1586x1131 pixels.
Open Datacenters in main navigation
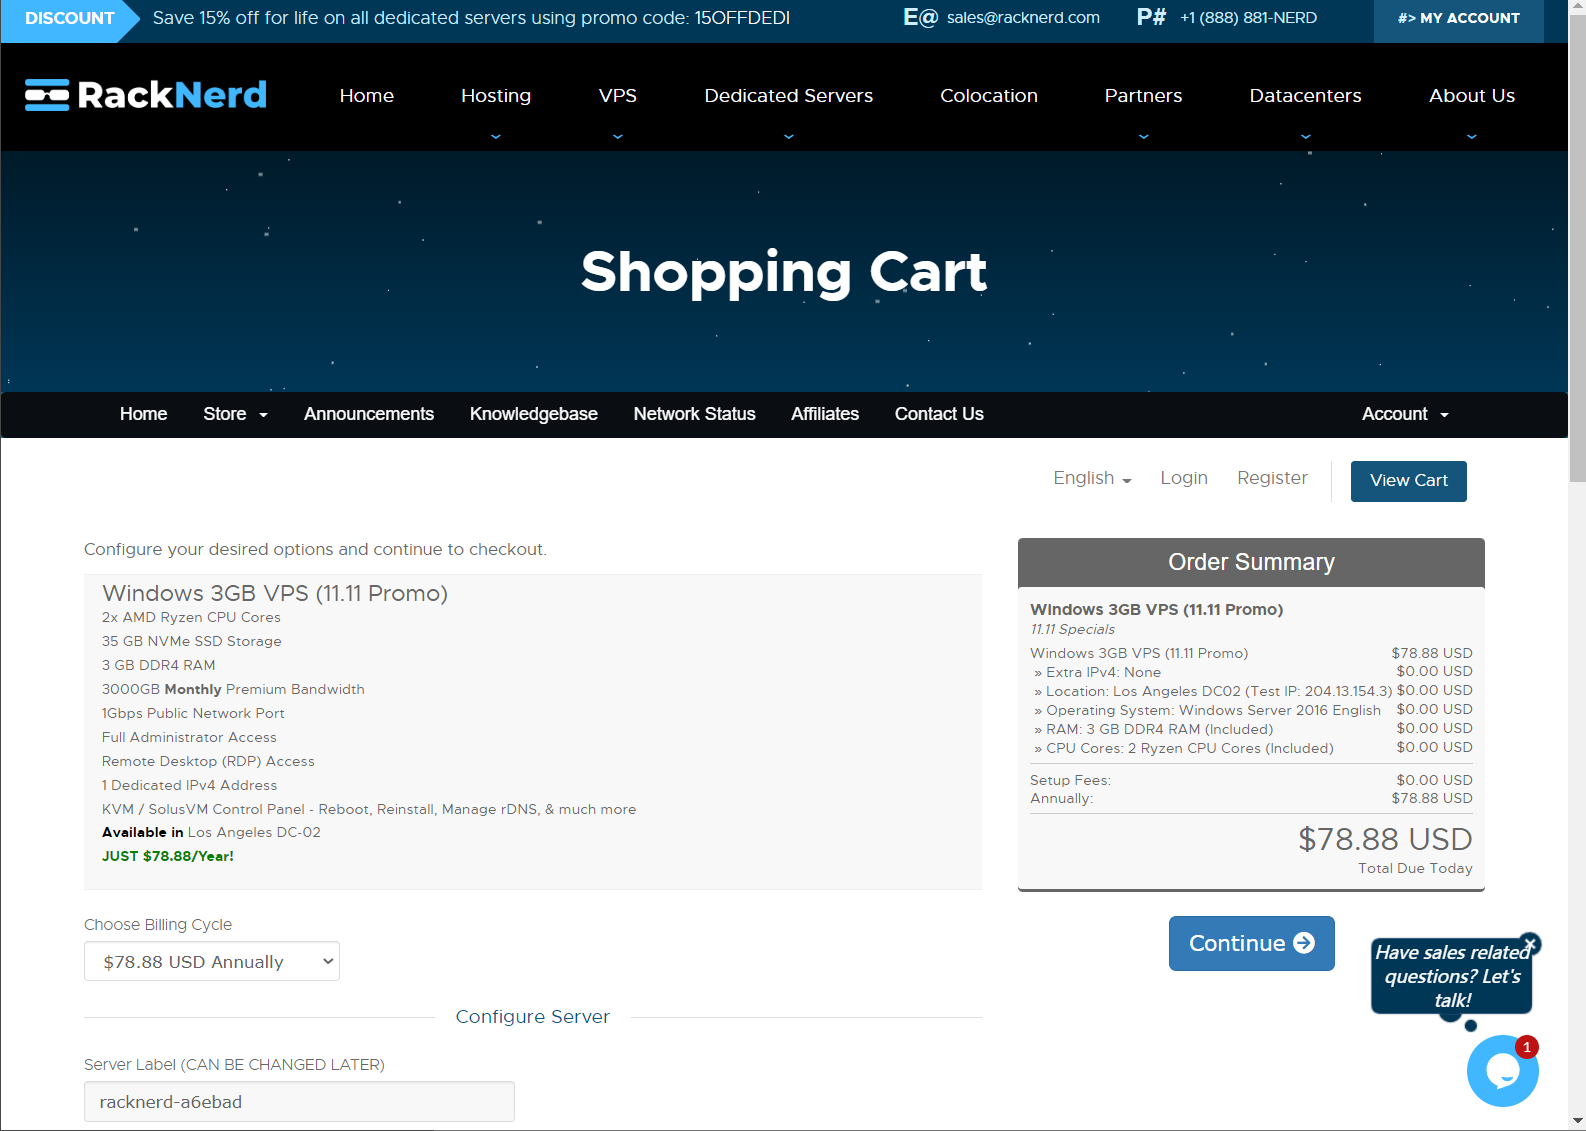(1306, 96)
